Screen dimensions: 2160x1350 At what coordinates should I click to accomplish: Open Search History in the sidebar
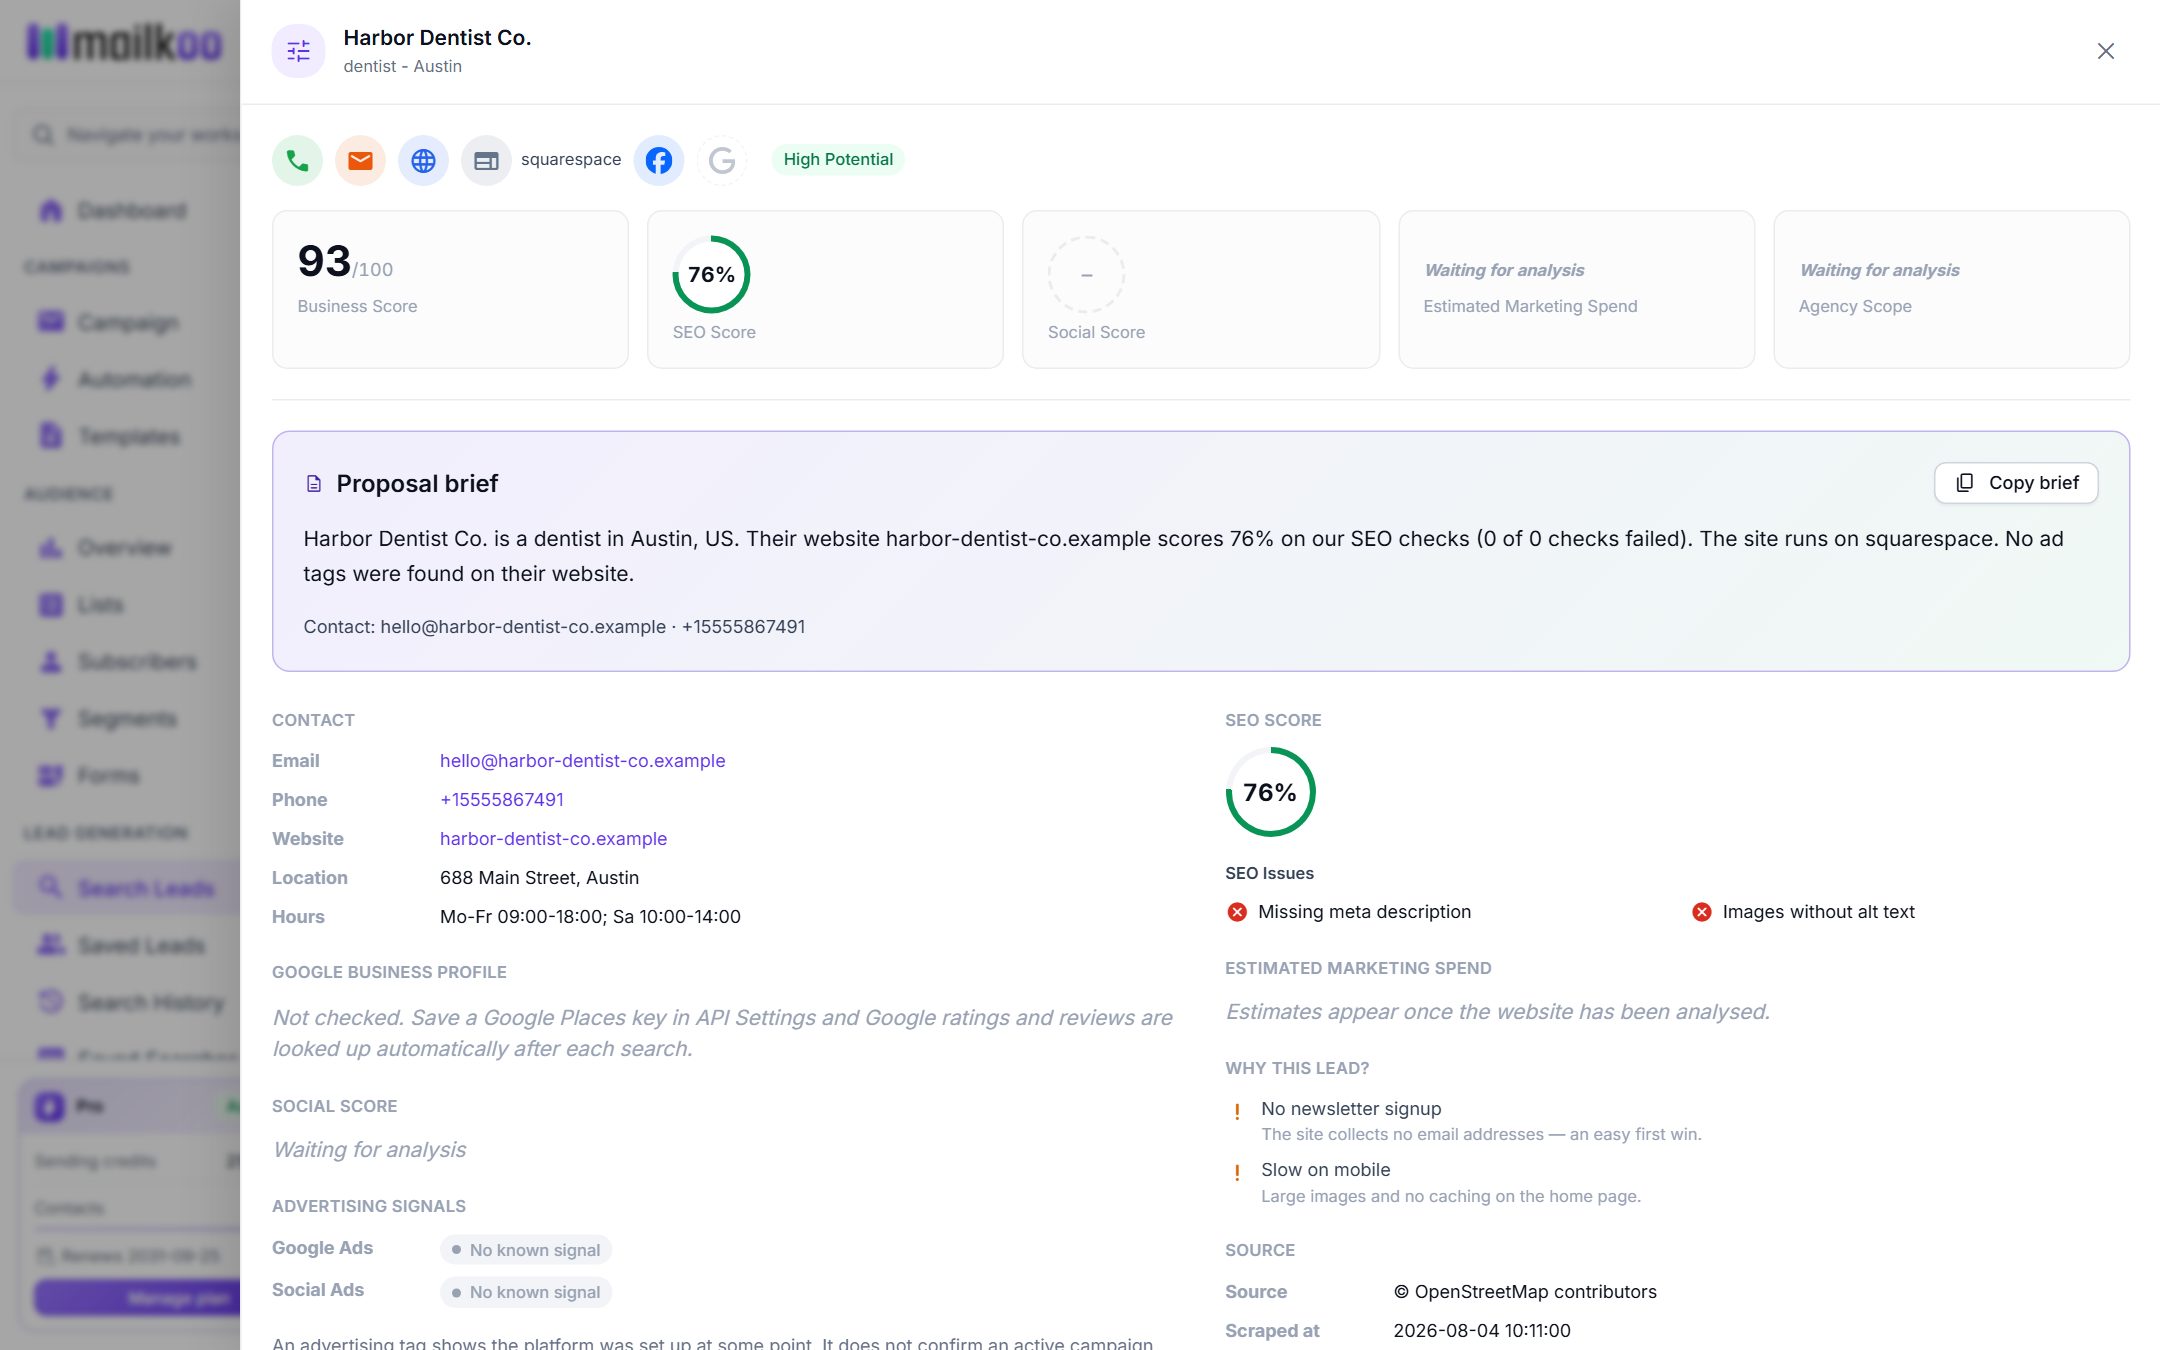click(128, 1002)
